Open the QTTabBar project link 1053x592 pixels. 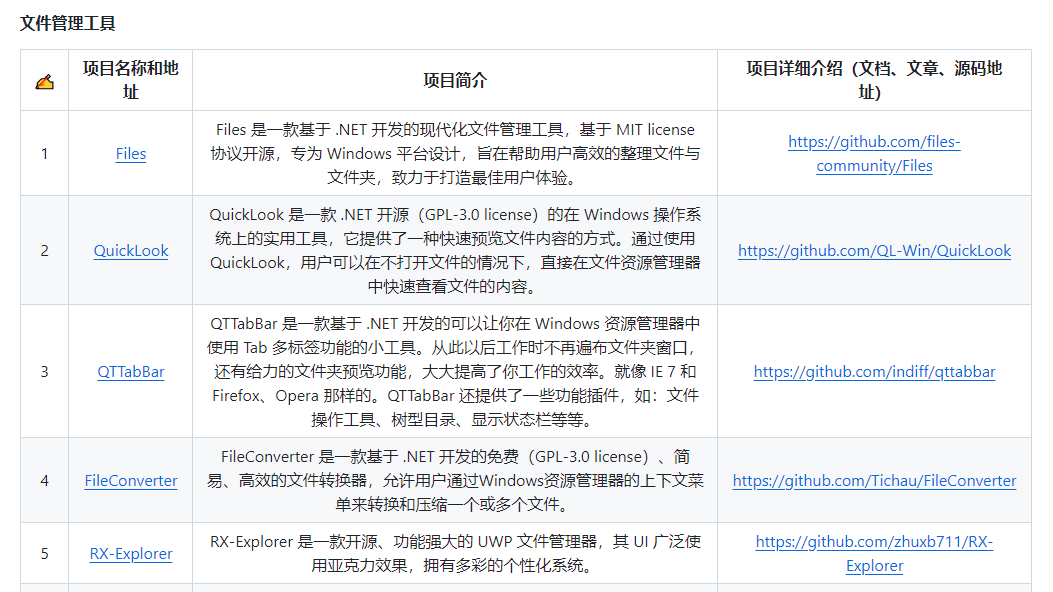(x=131, y=371)
